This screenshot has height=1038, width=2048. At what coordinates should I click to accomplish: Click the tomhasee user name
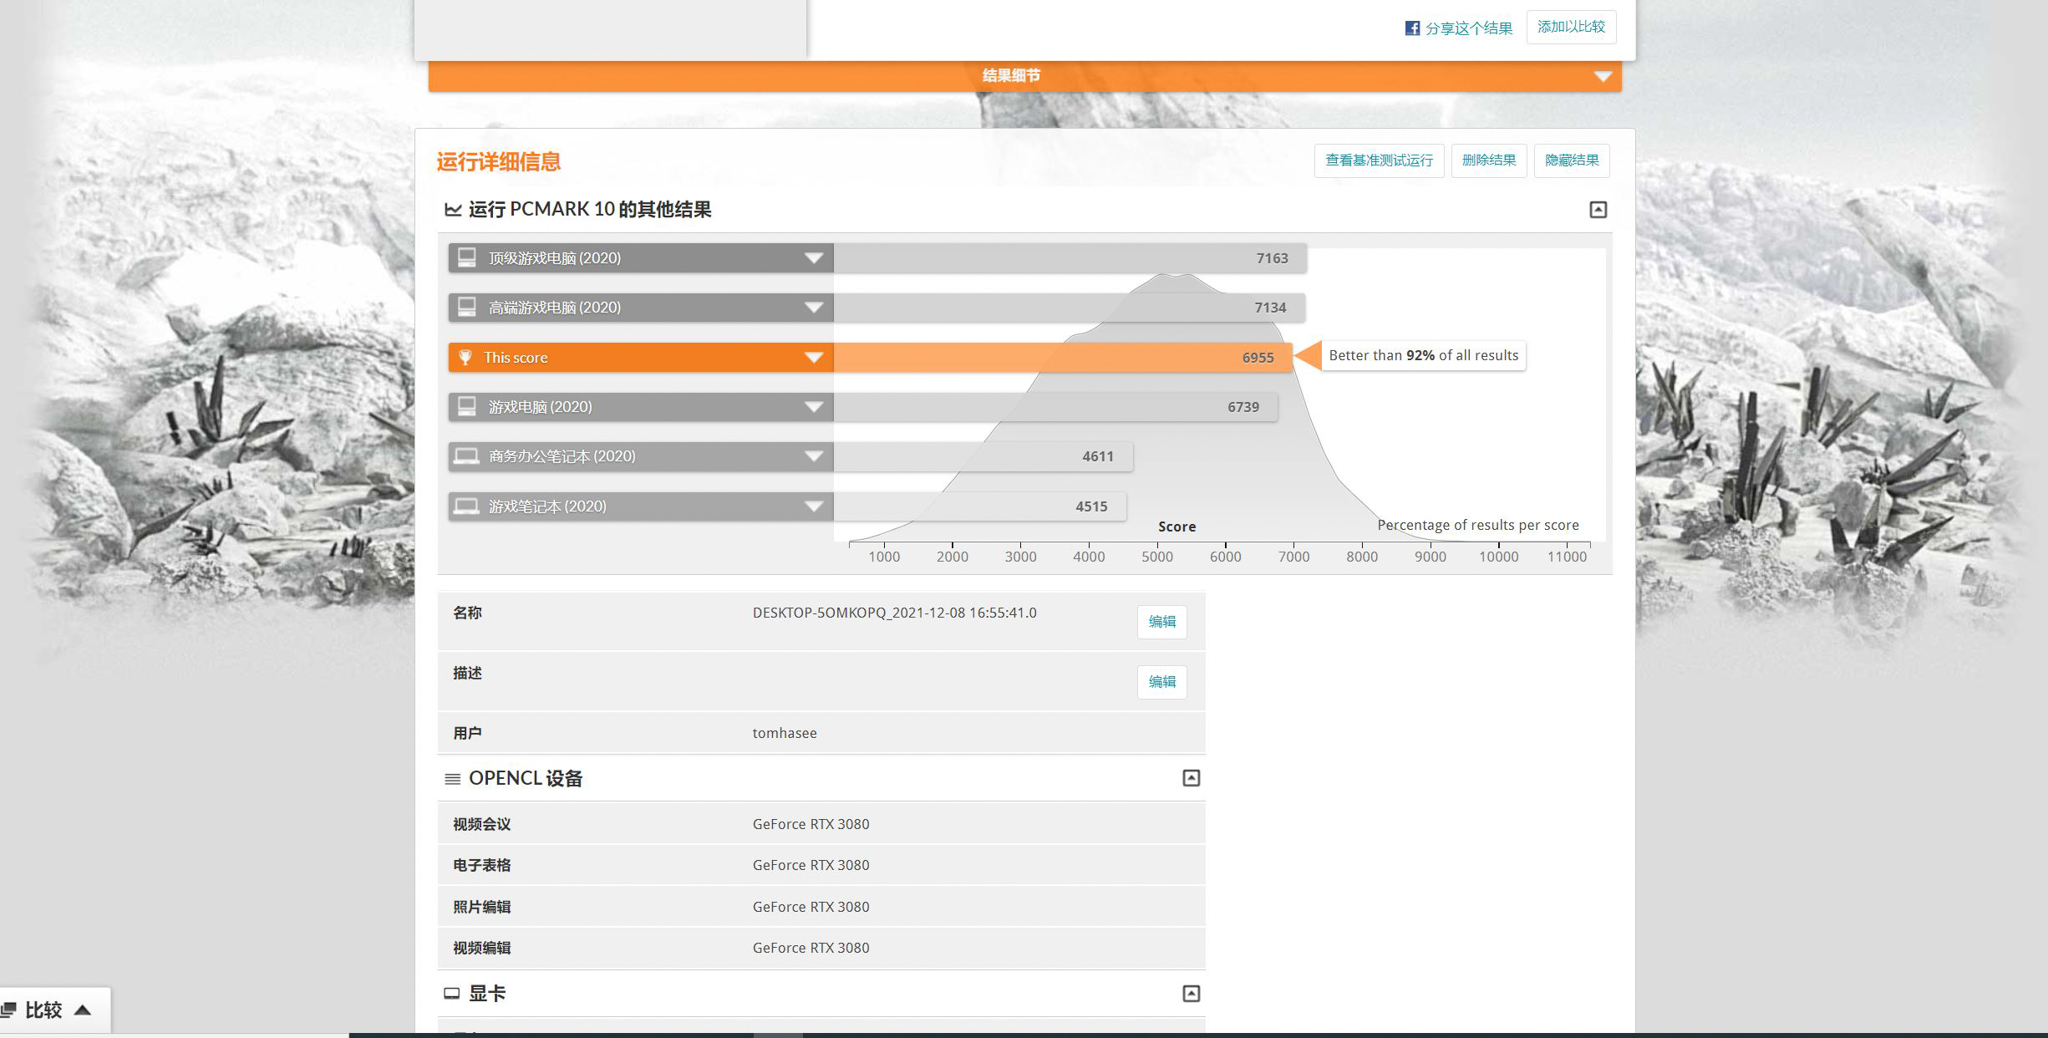click(784, 733)
